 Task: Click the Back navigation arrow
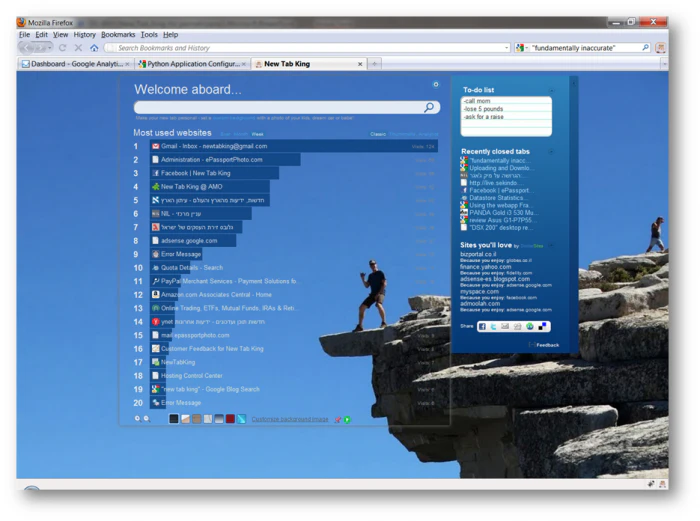click(x=26, y=47)
